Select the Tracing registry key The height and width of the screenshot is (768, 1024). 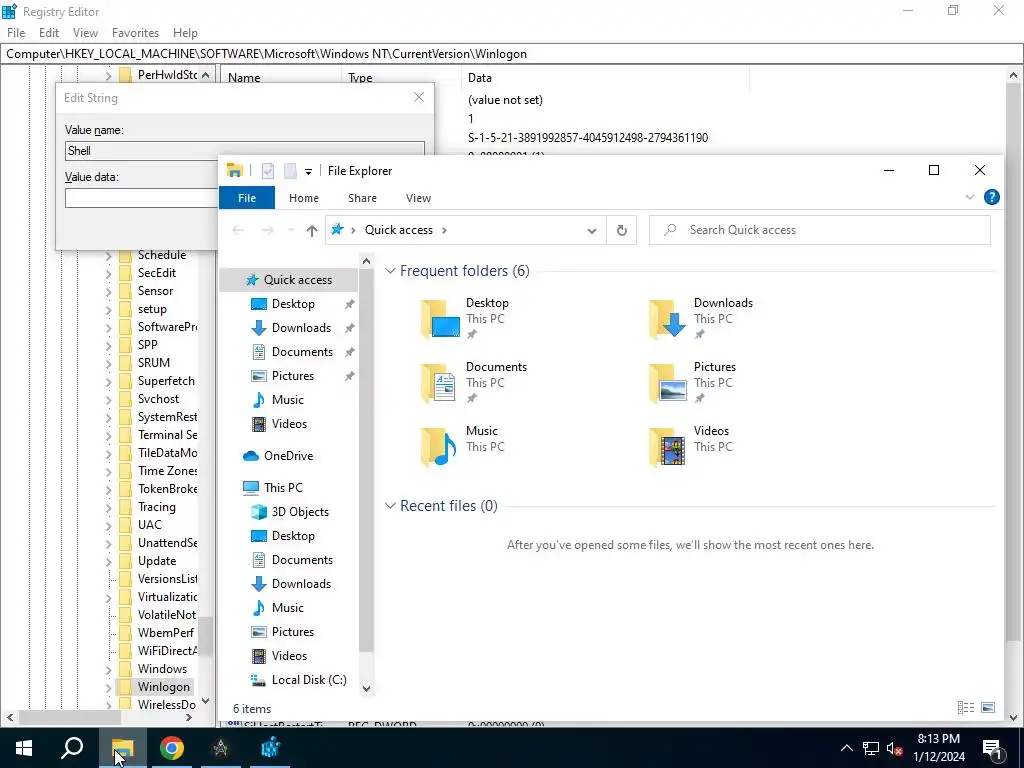156,507
